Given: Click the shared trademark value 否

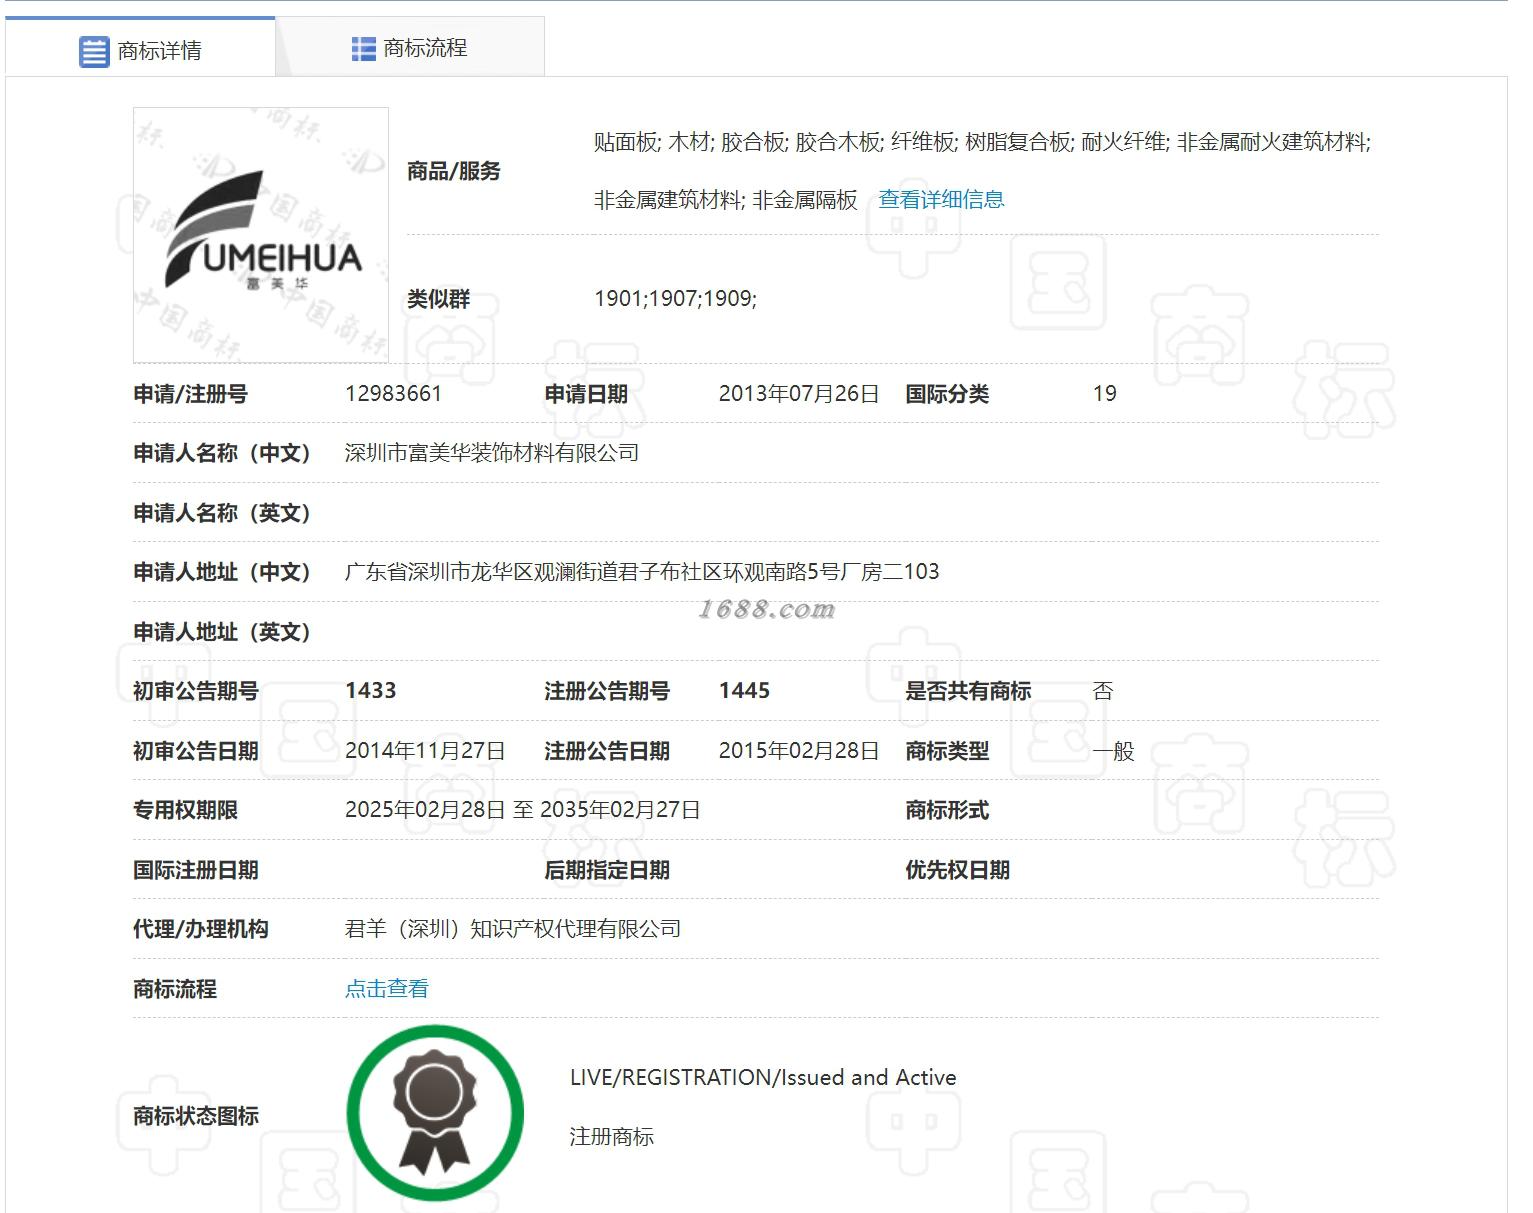Looking at the screenshot, I should click(x=1103, y=691).
